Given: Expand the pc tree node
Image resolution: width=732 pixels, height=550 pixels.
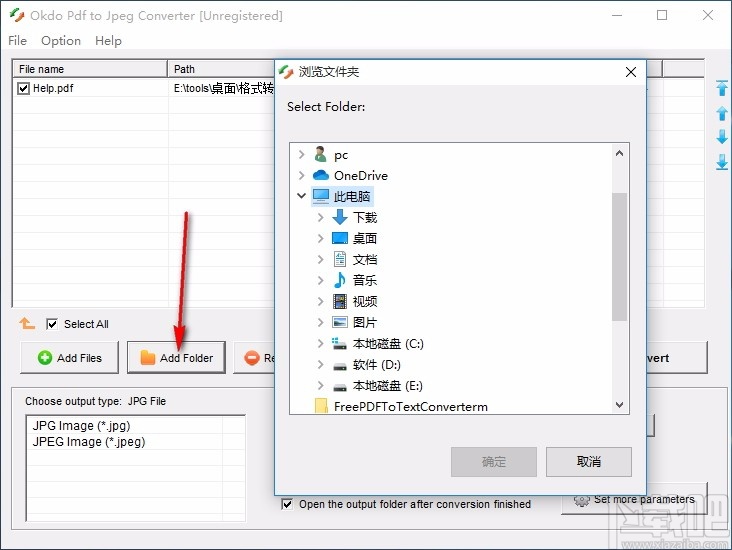Looking at the screenshot, I should coord(302,154).
